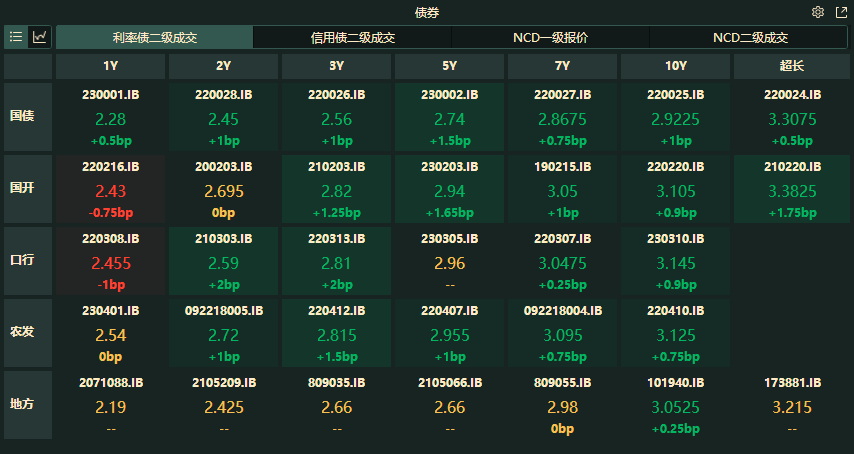Open bond 220313.IB cell

(337, 261)
